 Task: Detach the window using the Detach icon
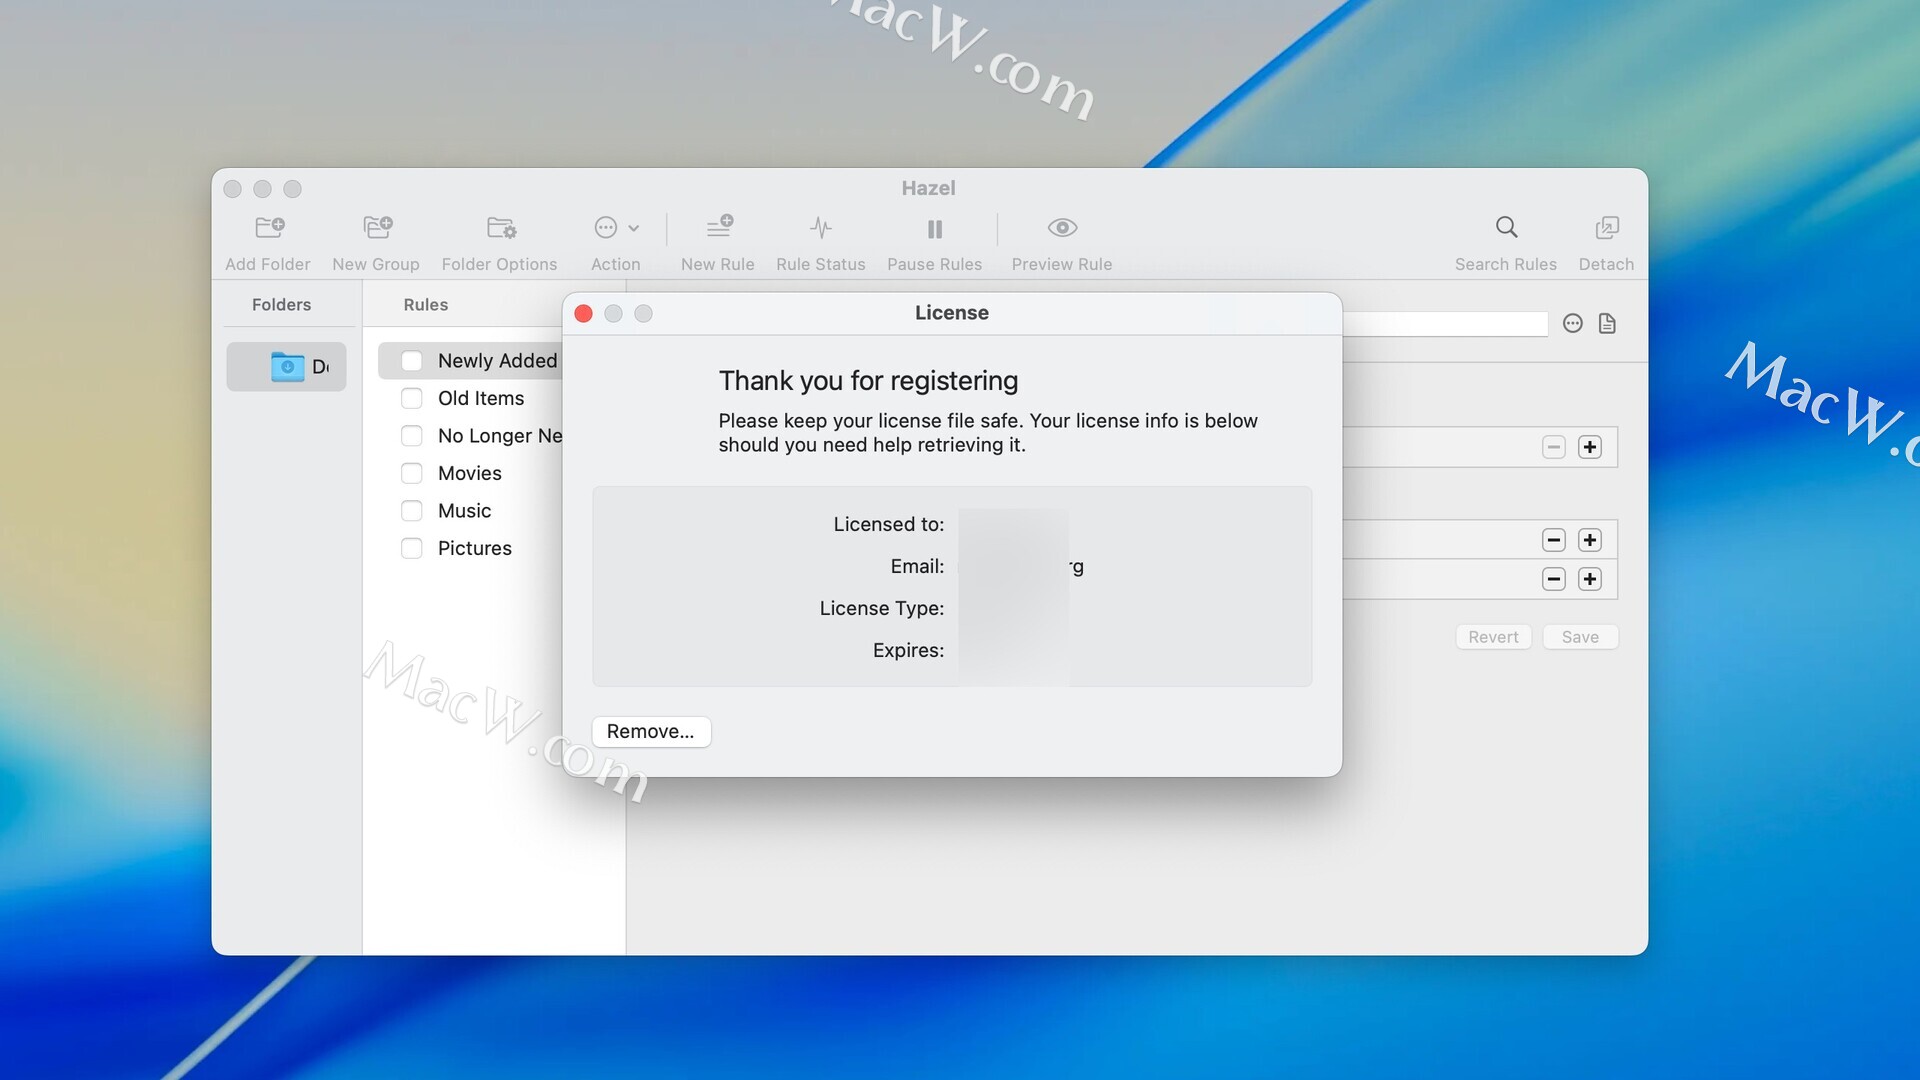tap(1606, 228)
